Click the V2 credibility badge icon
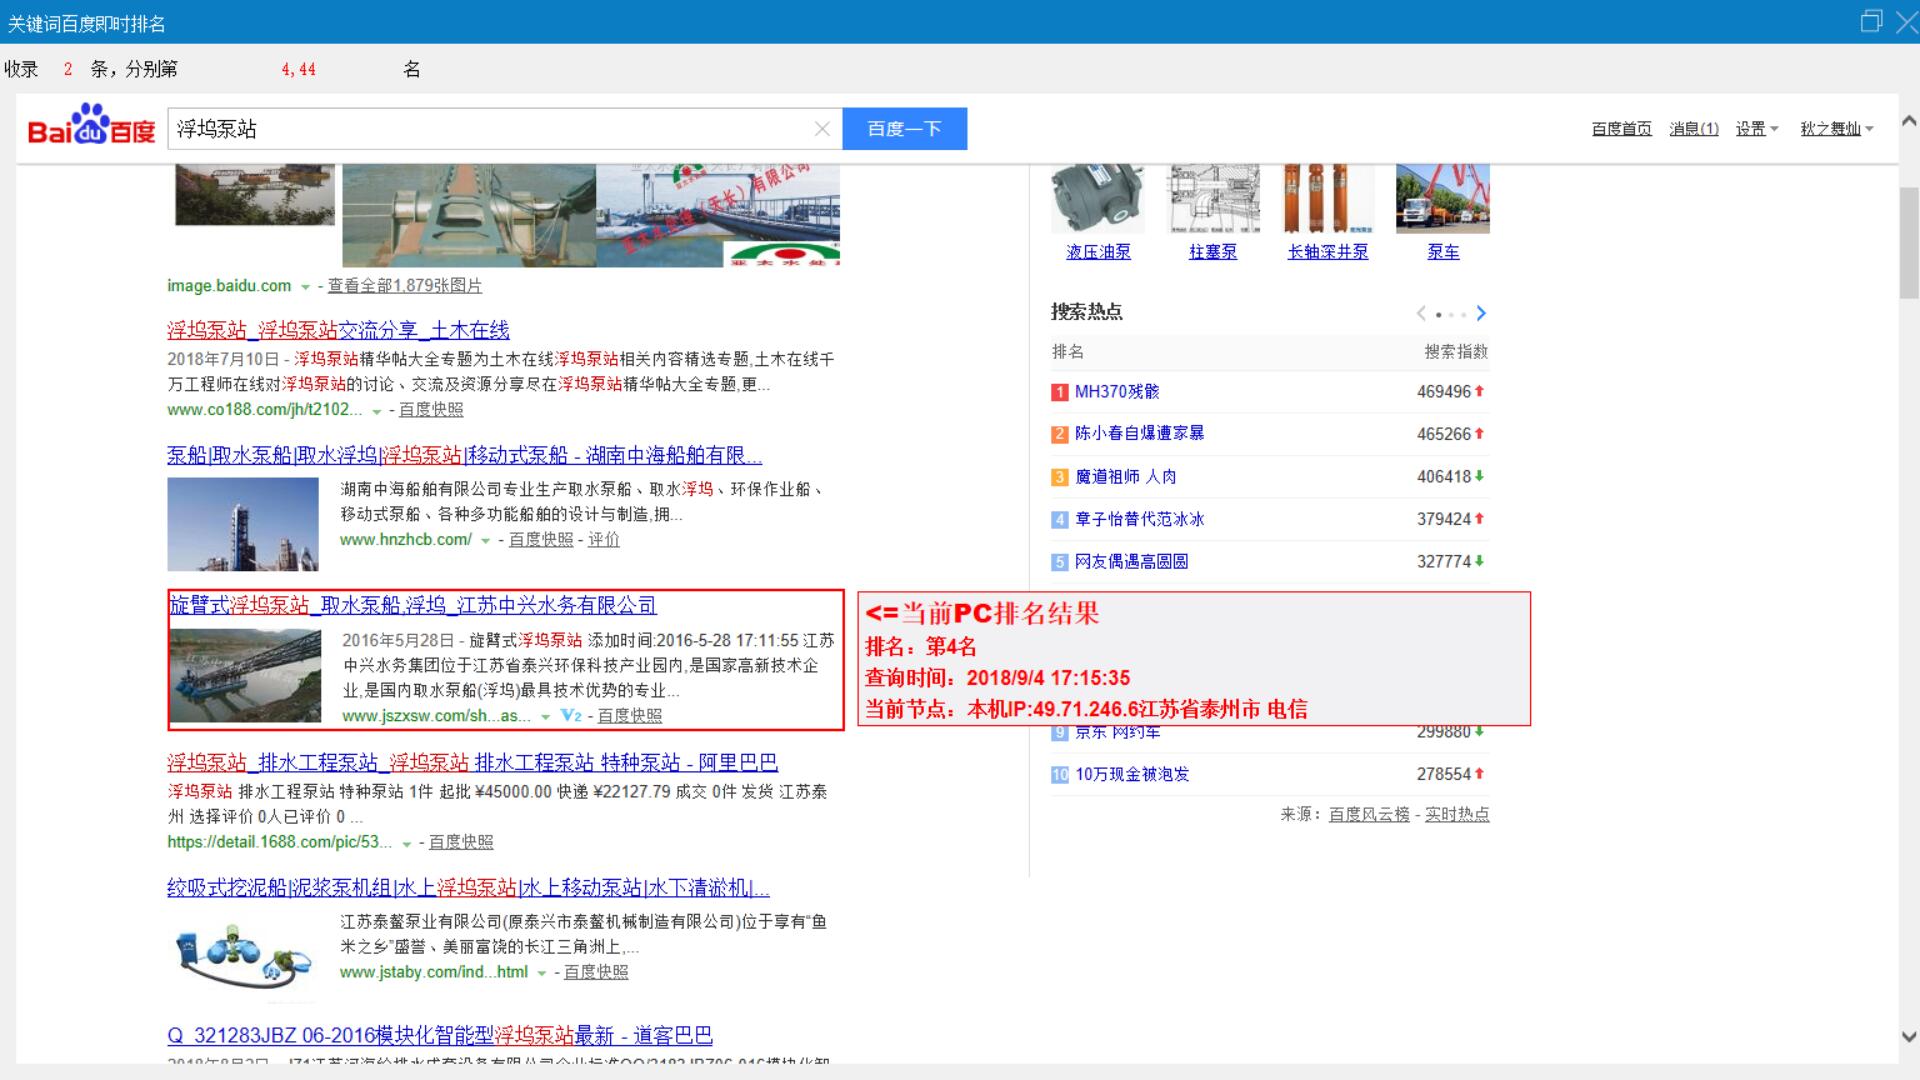1920x1080 pixels. [571, 715]
